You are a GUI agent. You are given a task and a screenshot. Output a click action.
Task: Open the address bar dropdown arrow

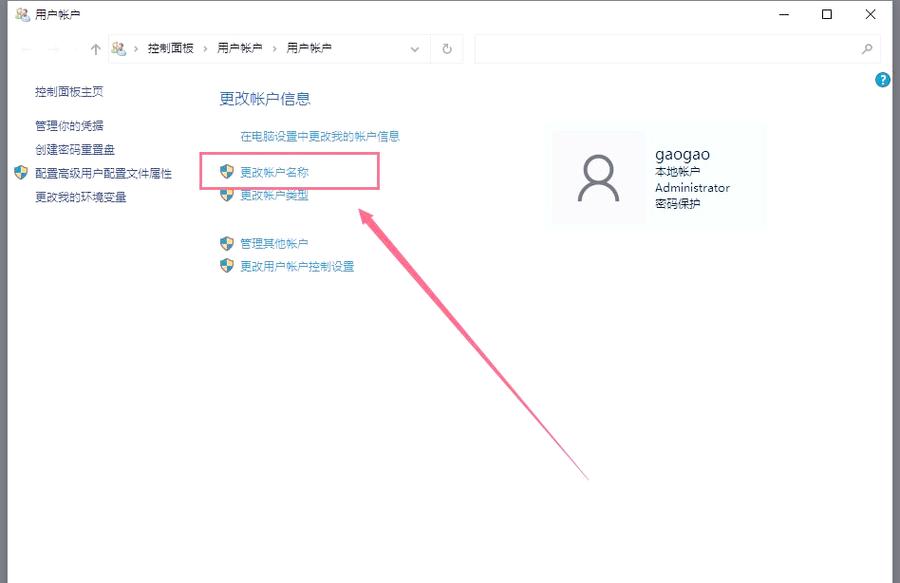415,47
